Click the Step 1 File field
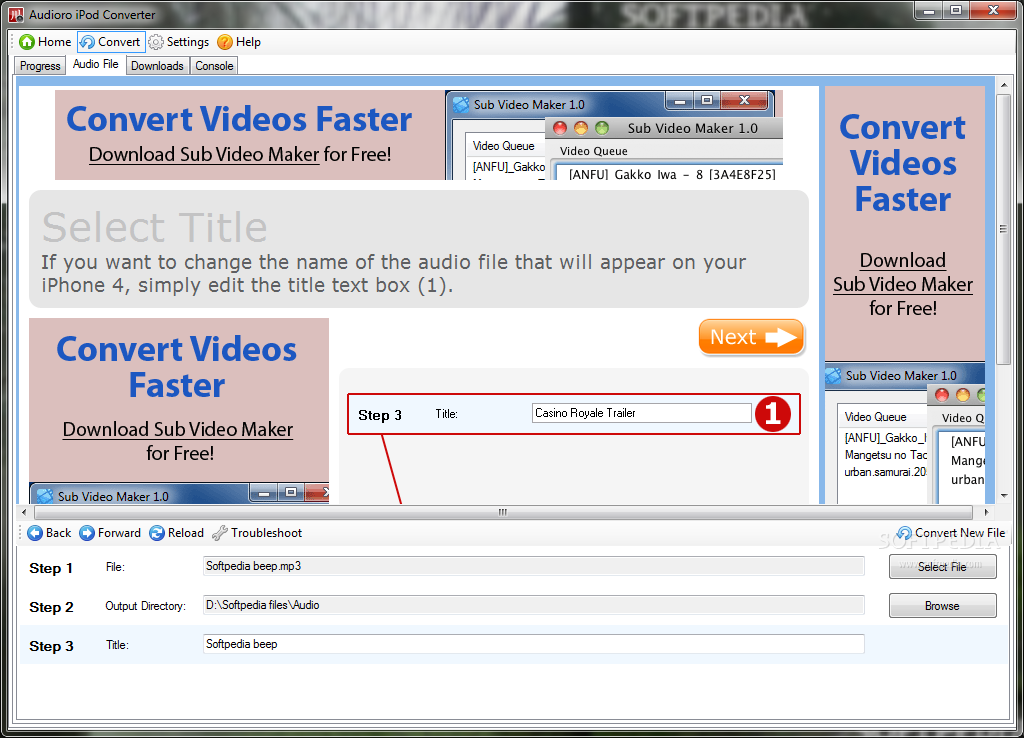1024x738 pixels. pos(534,566)
